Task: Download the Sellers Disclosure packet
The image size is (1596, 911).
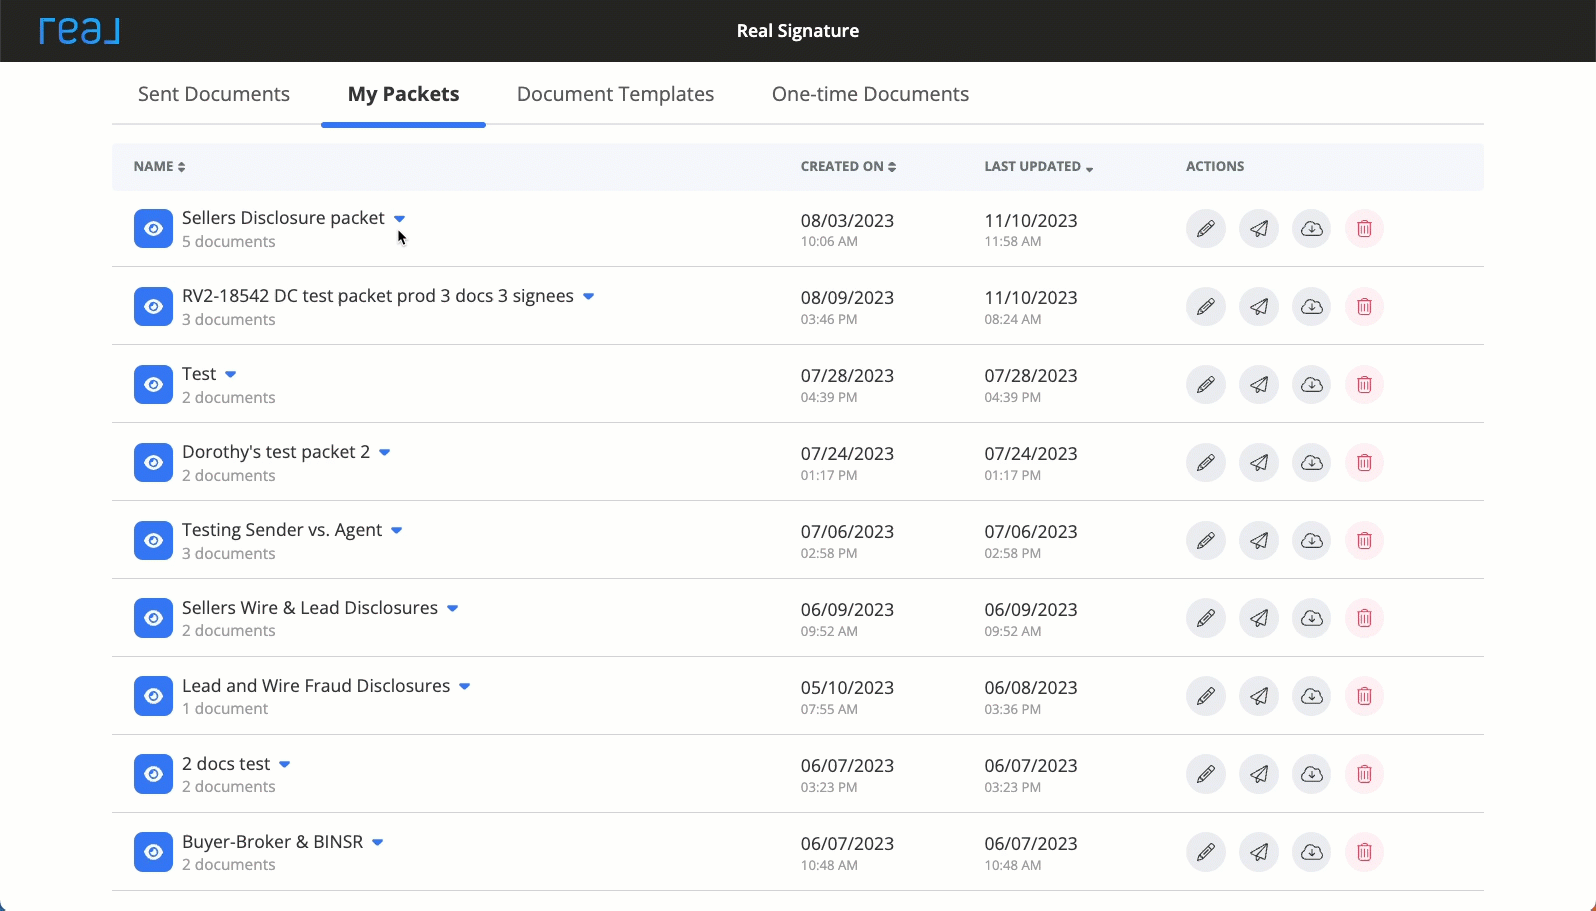Action: point(1312,229)
